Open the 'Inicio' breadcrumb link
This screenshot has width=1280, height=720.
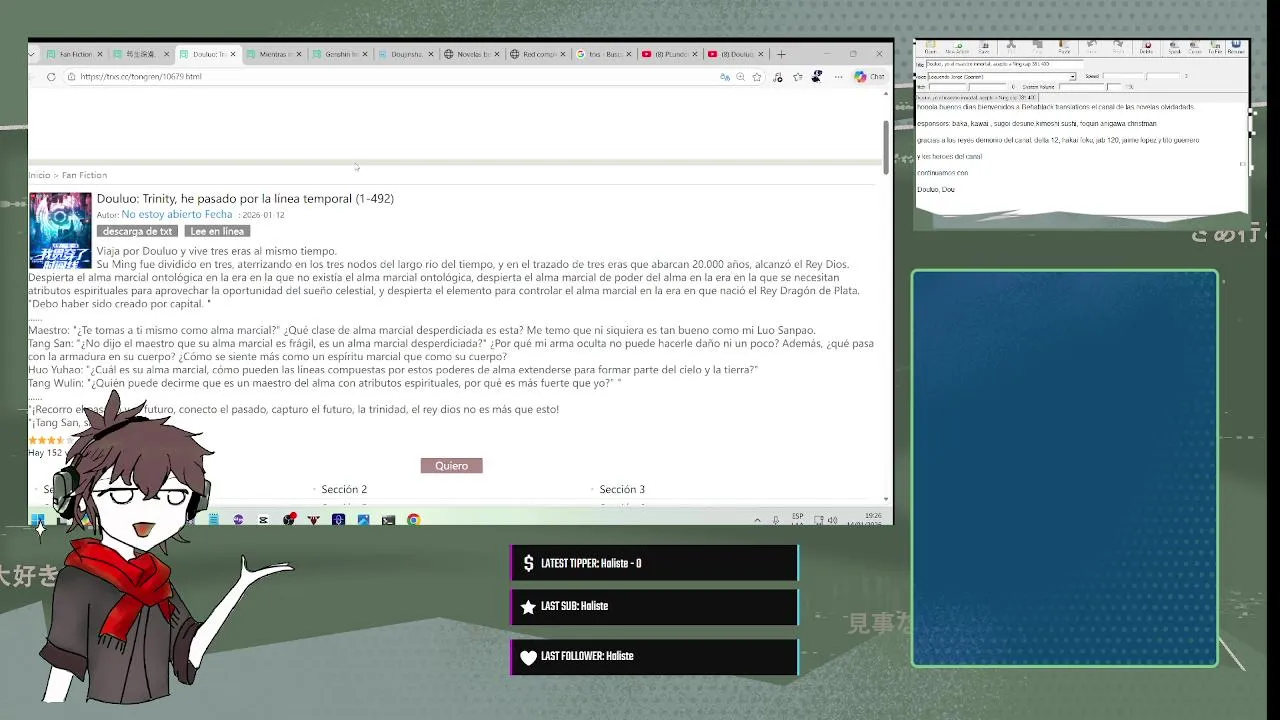click(x=39, y=175)
